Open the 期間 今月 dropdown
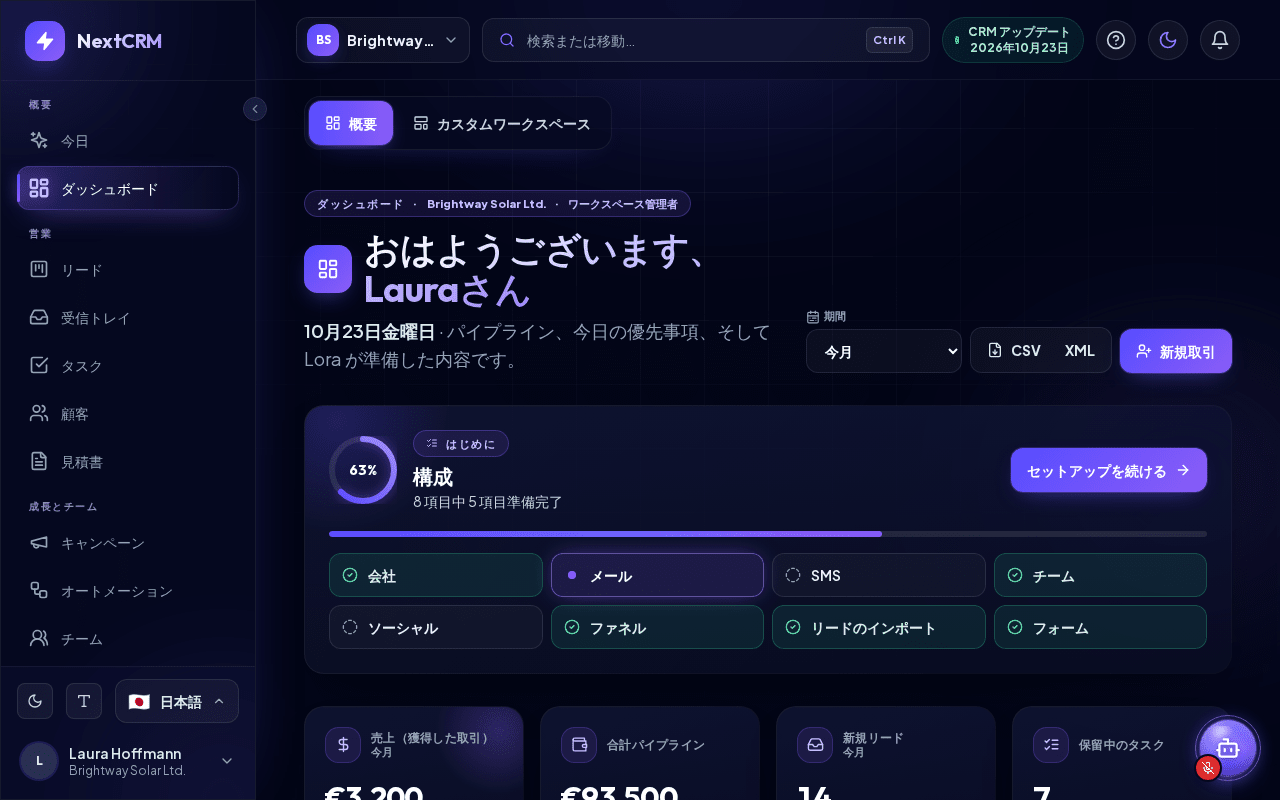 tap(884, 351)
